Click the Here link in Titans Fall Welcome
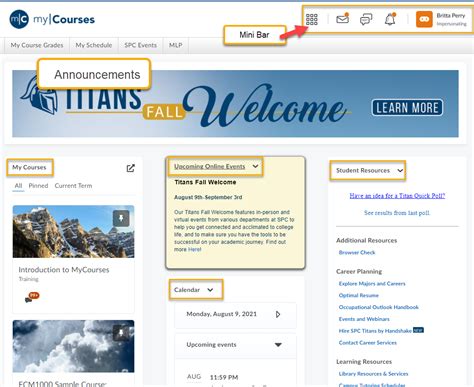Viewport: 474px width, 387px height. 195,249
